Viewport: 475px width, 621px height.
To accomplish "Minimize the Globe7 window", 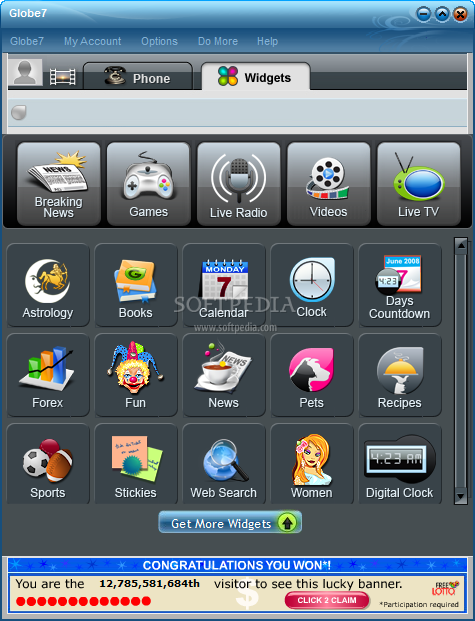I will tap(423, 15).
